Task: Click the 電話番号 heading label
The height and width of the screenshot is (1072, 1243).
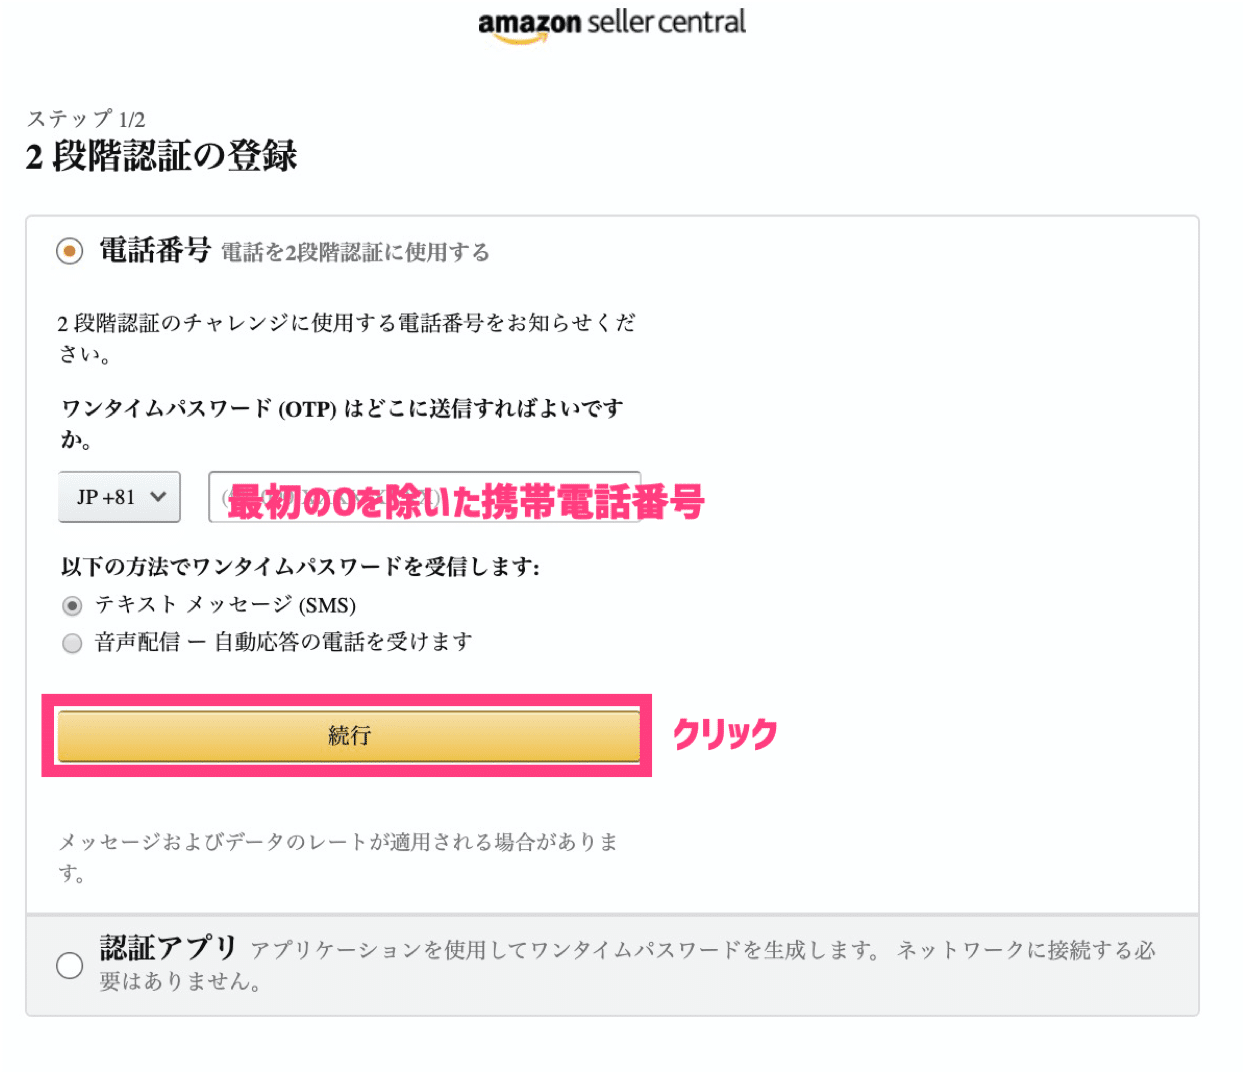Action: (x=155, y=250)
